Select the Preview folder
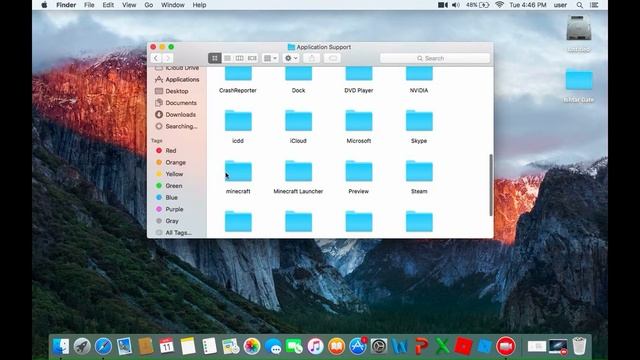Screen dimensions: 640x360 tap(359, 177)
